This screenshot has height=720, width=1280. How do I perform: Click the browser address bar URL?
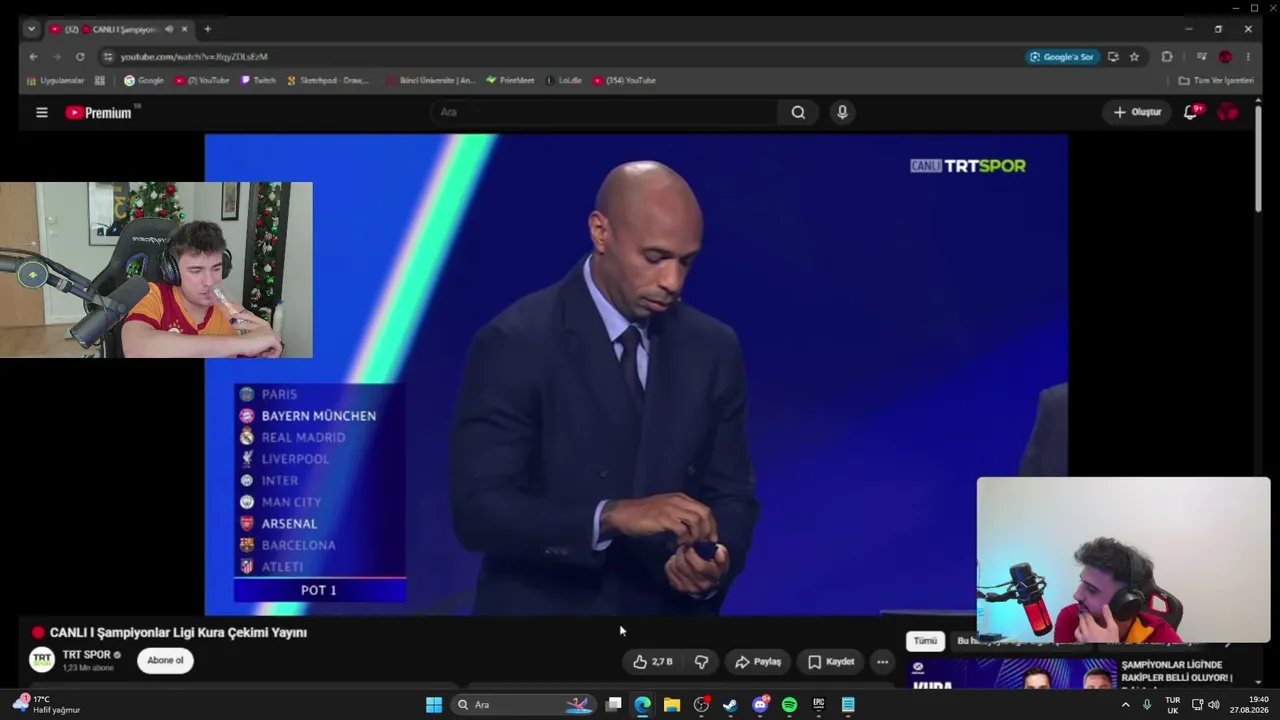point(194,57)
